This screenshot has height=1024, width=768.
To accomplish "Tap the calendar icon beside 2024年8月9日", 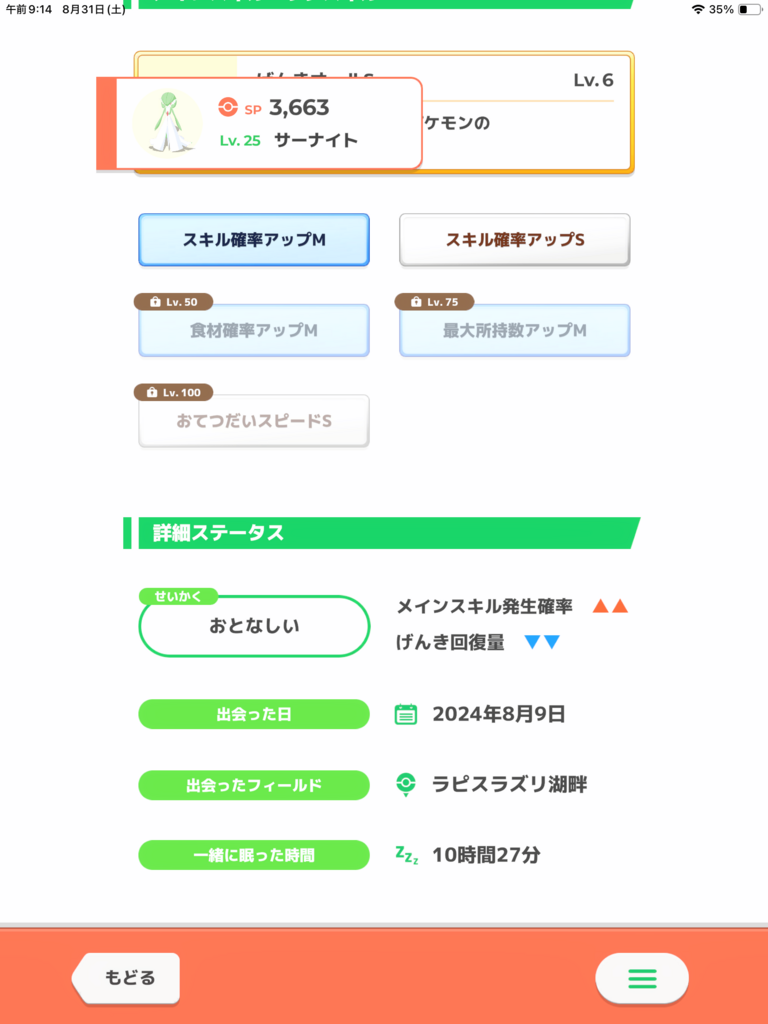I will point(406,714).
